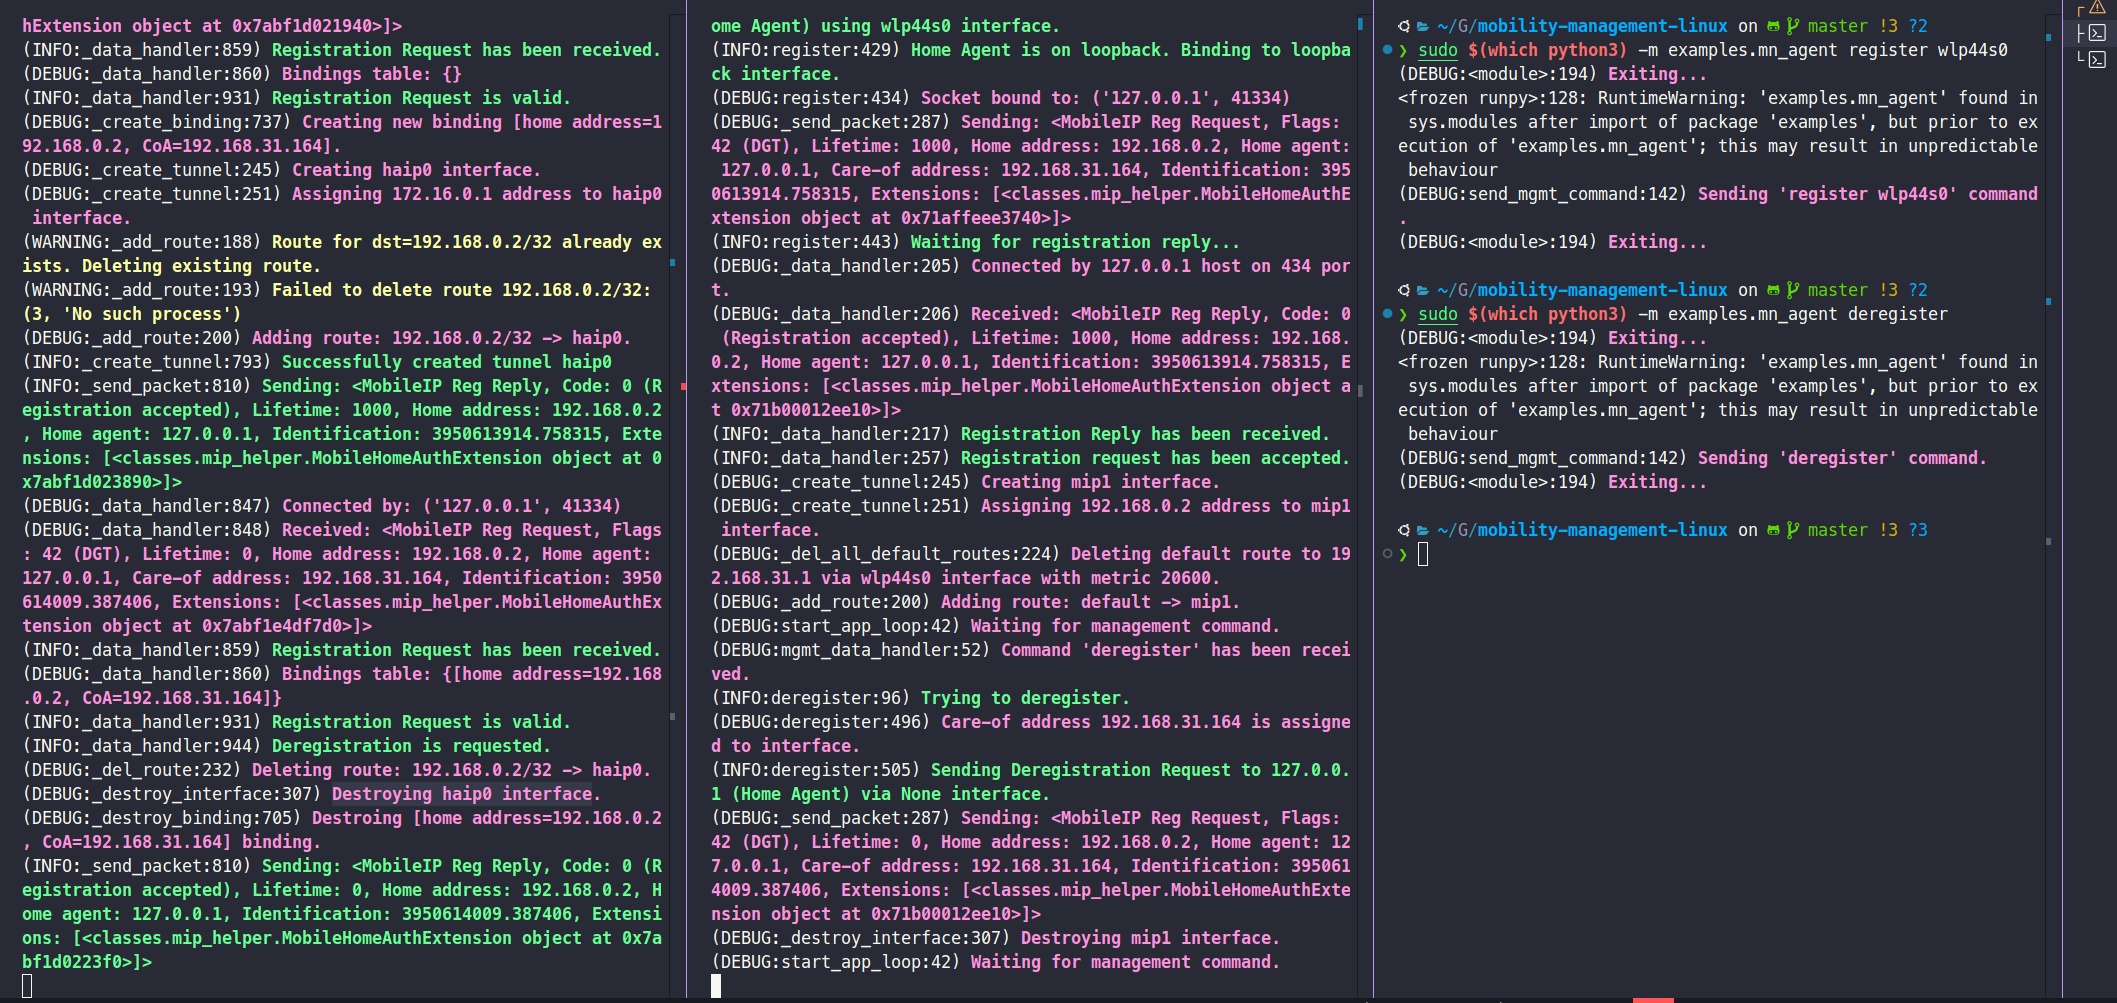
Task: Click 'Destroying haip0 interface.' log text
Action: tap(467, 794)
